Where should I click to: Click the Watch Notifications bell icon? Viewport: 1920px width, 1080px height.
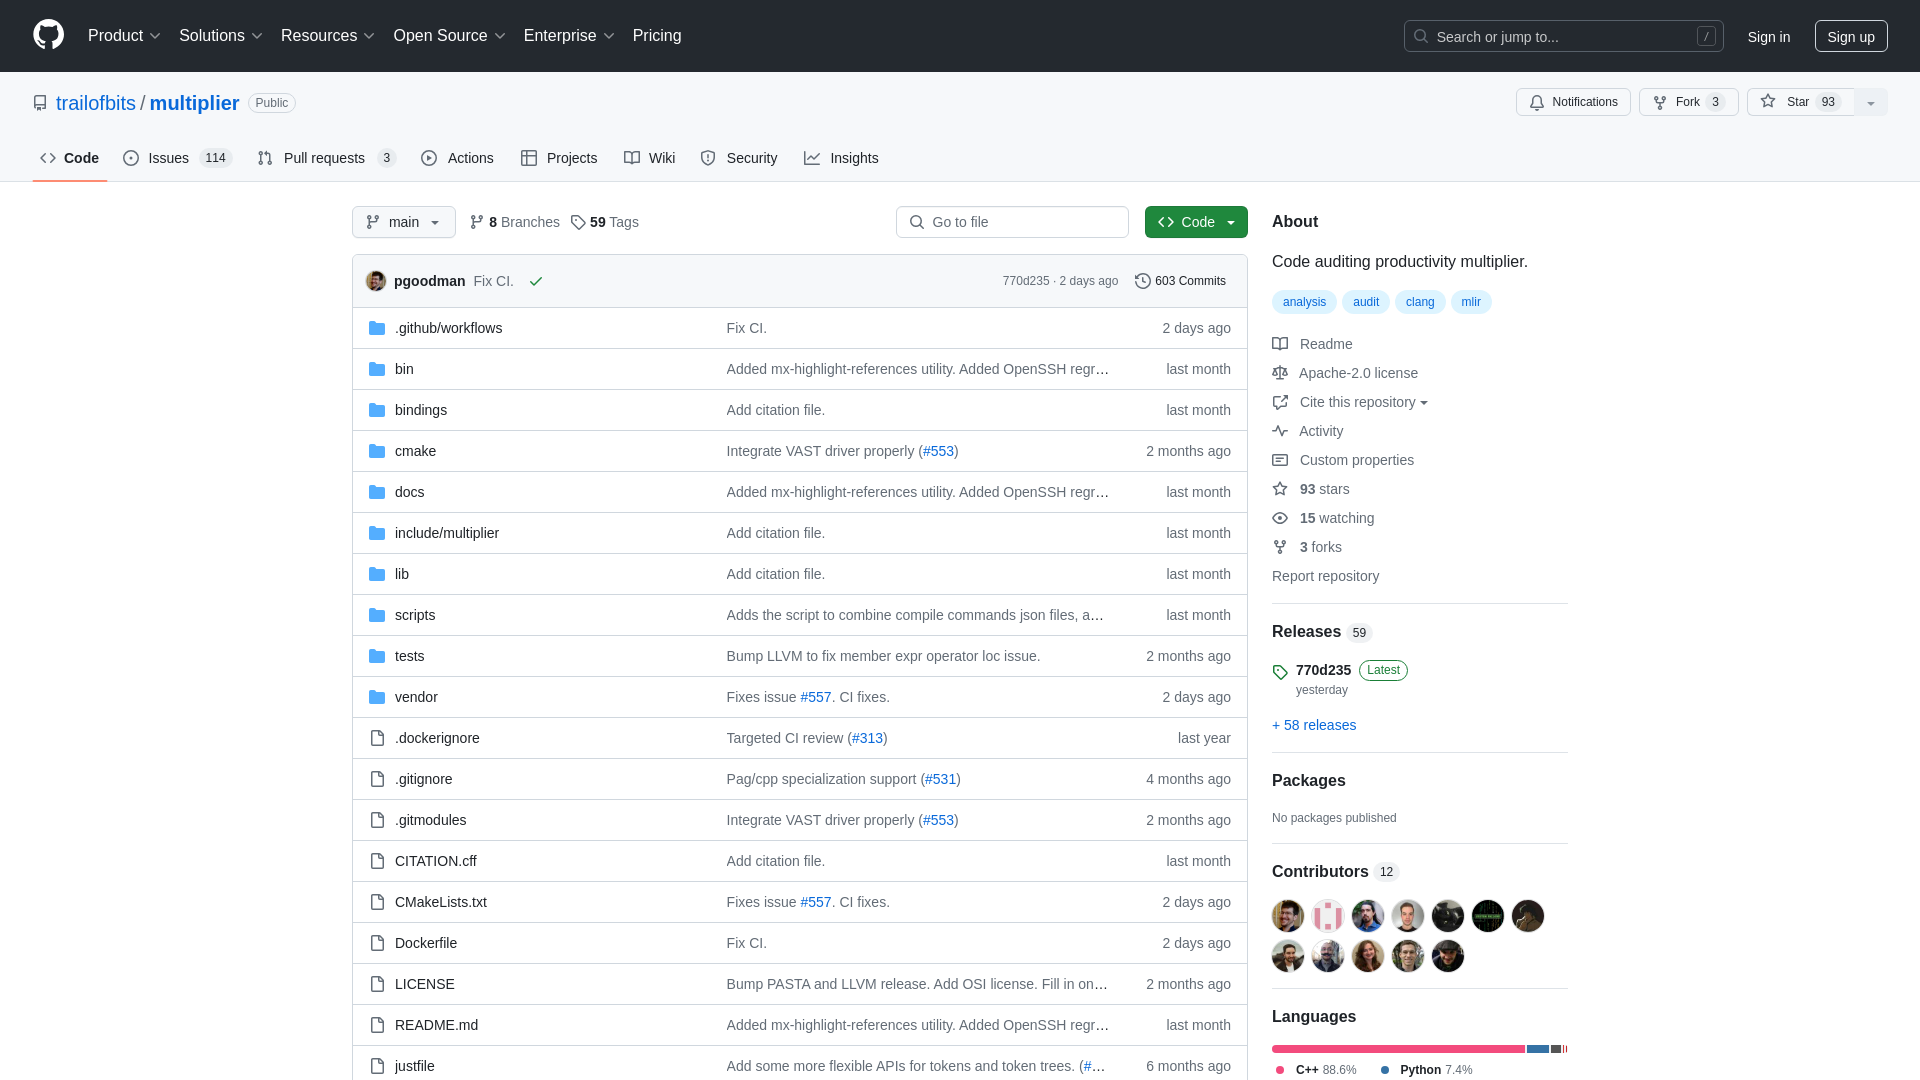tap(1538, 102)
